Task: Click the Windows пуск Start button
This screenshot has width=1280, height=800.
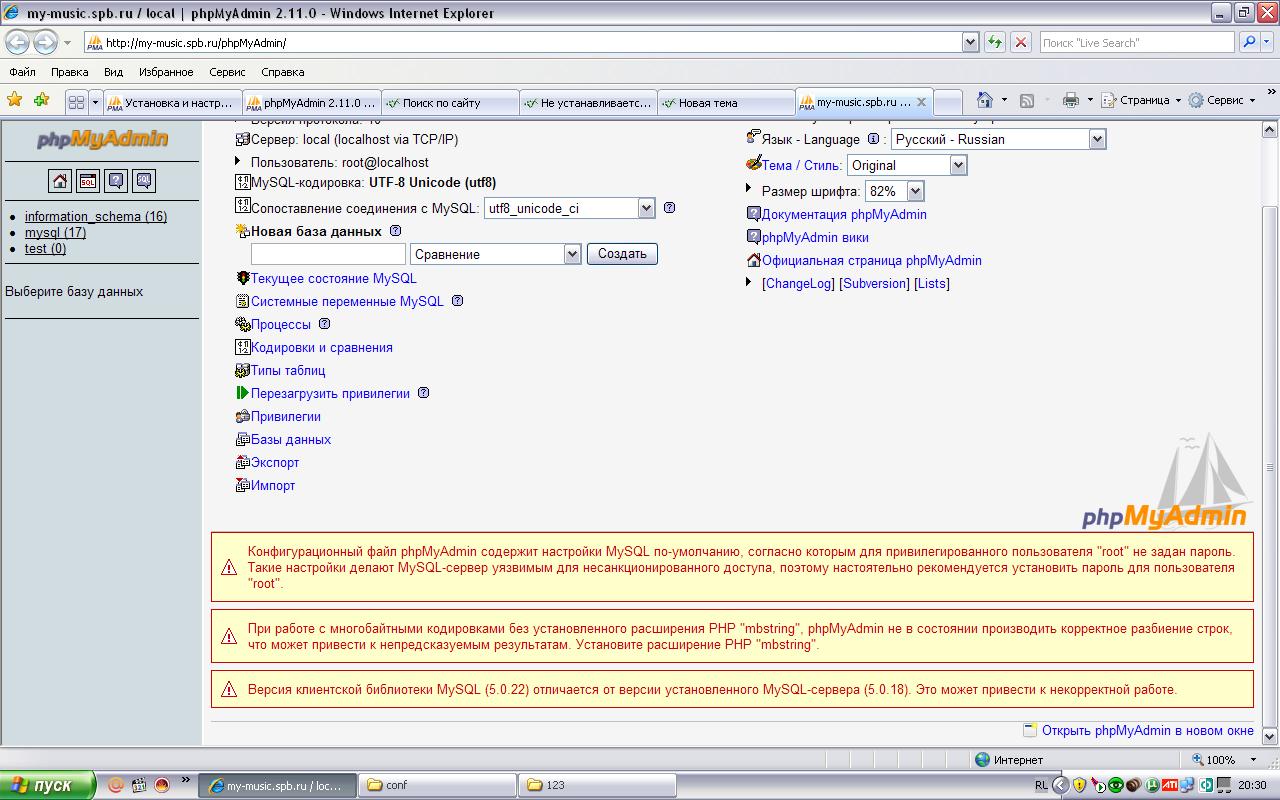Action: tap(47, 785)
